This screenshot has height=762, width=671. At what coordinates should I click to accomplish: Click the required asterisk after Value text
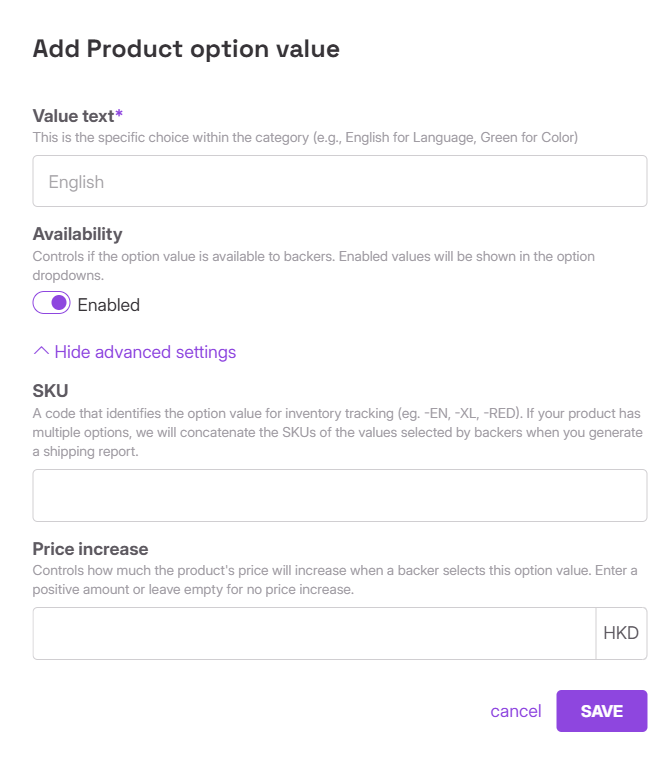click(119, 115)
